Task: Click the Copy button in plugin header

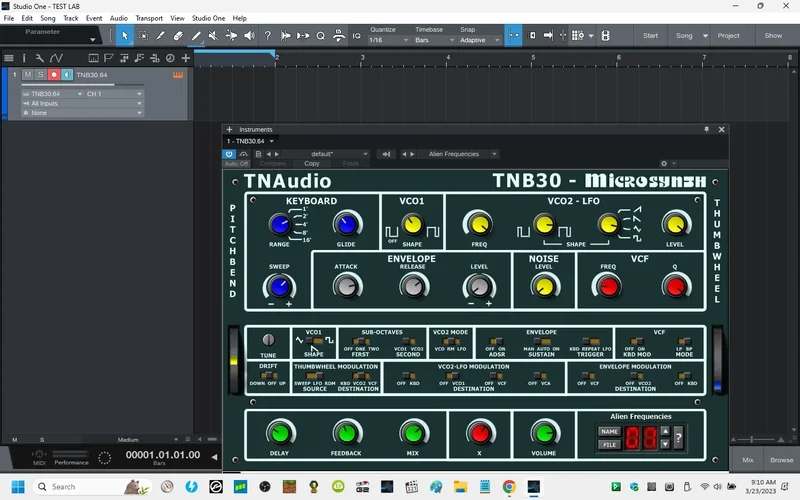Action: (x=312, y=163)
